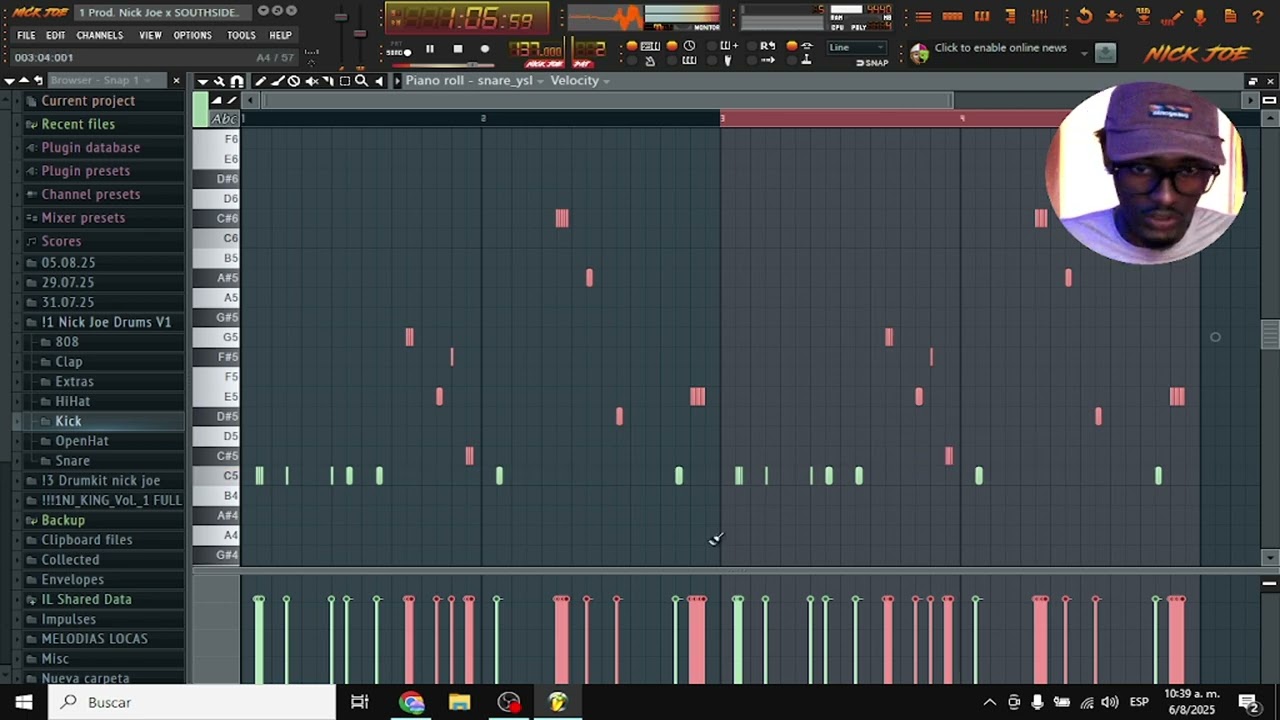Open the VIEW menu
Screen dimensions: 1280x720
150,35
